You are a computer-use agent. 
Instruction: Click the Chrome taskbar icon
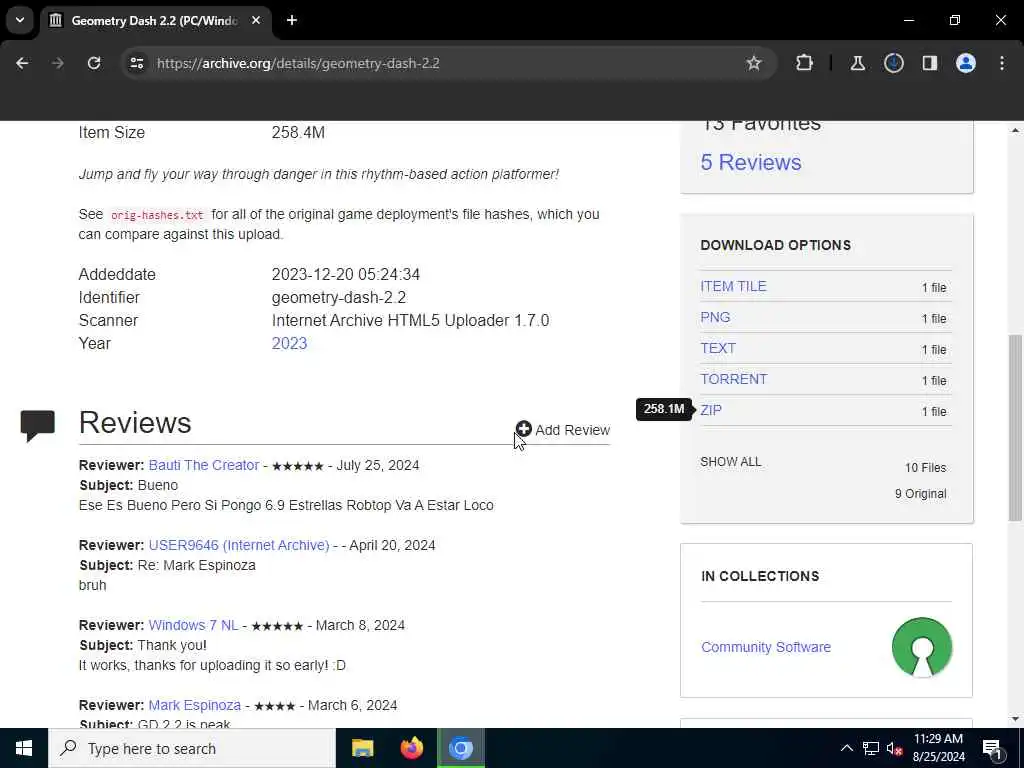(460, 748)
